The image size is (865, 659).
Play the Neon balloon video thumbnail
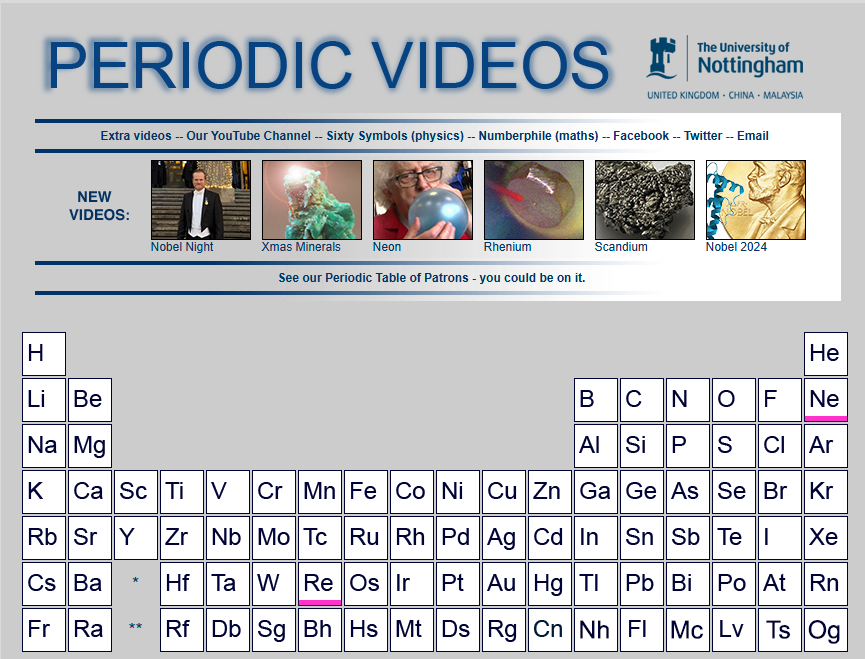(x=422, y=200)
